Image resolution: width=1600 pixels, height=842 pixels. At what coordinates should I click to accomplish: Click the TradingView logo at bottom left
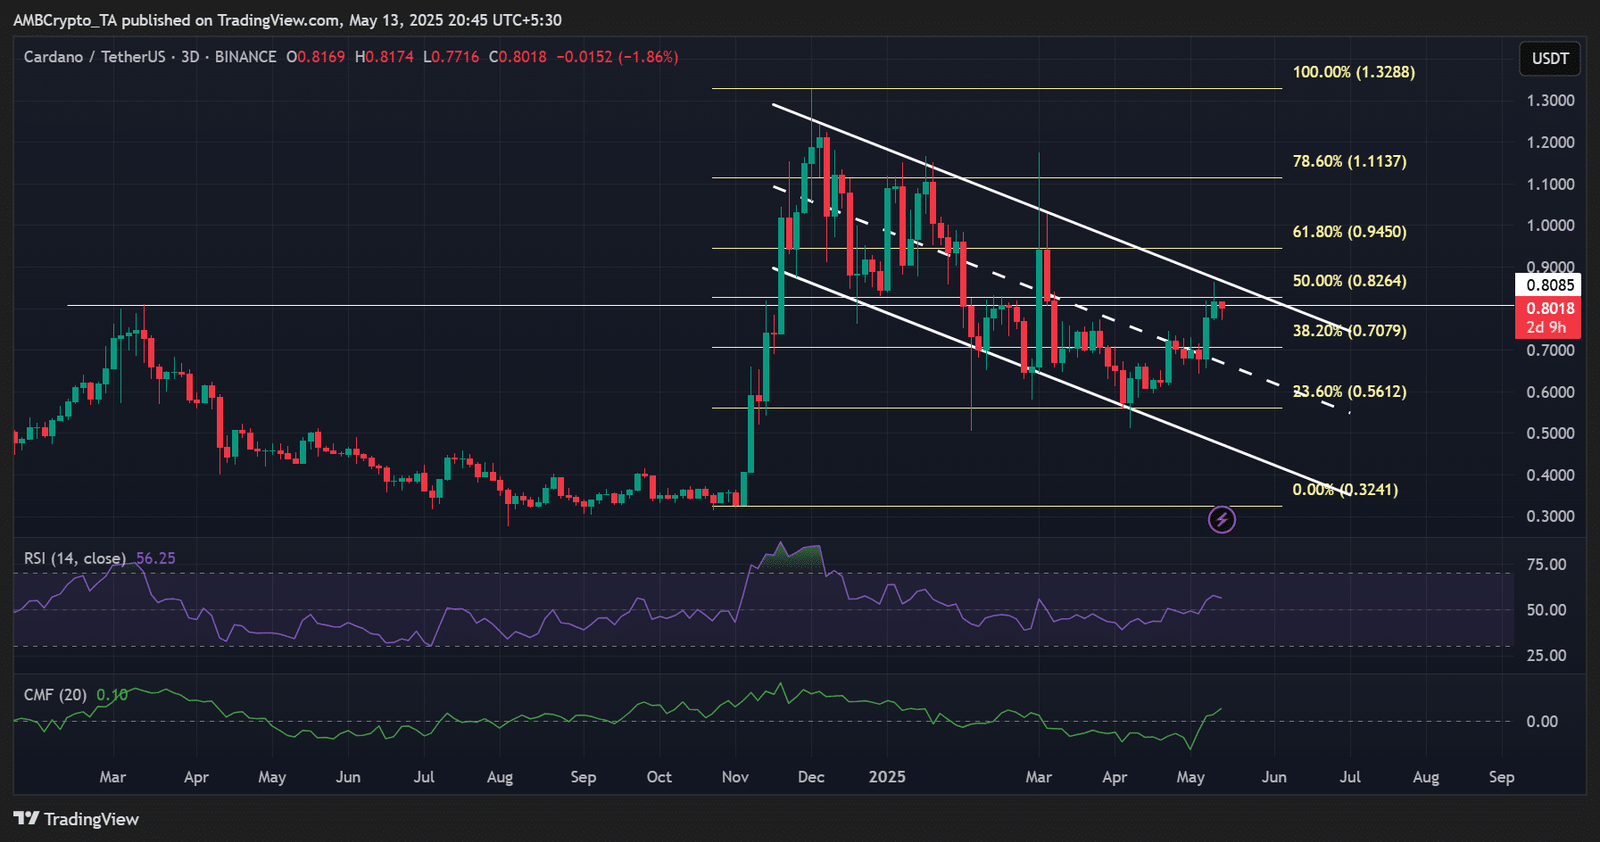(x=77, y=819)
